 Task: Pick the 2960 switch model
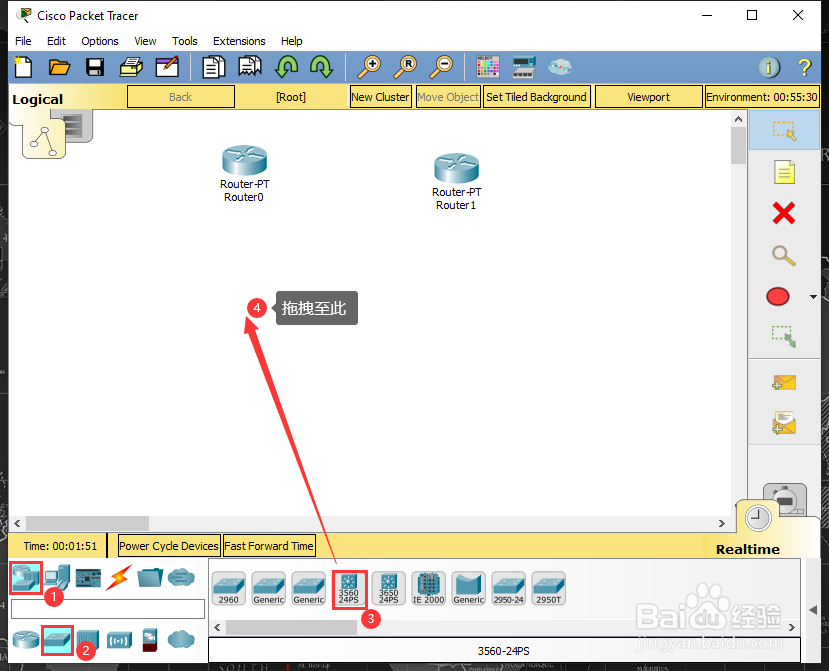228,588
